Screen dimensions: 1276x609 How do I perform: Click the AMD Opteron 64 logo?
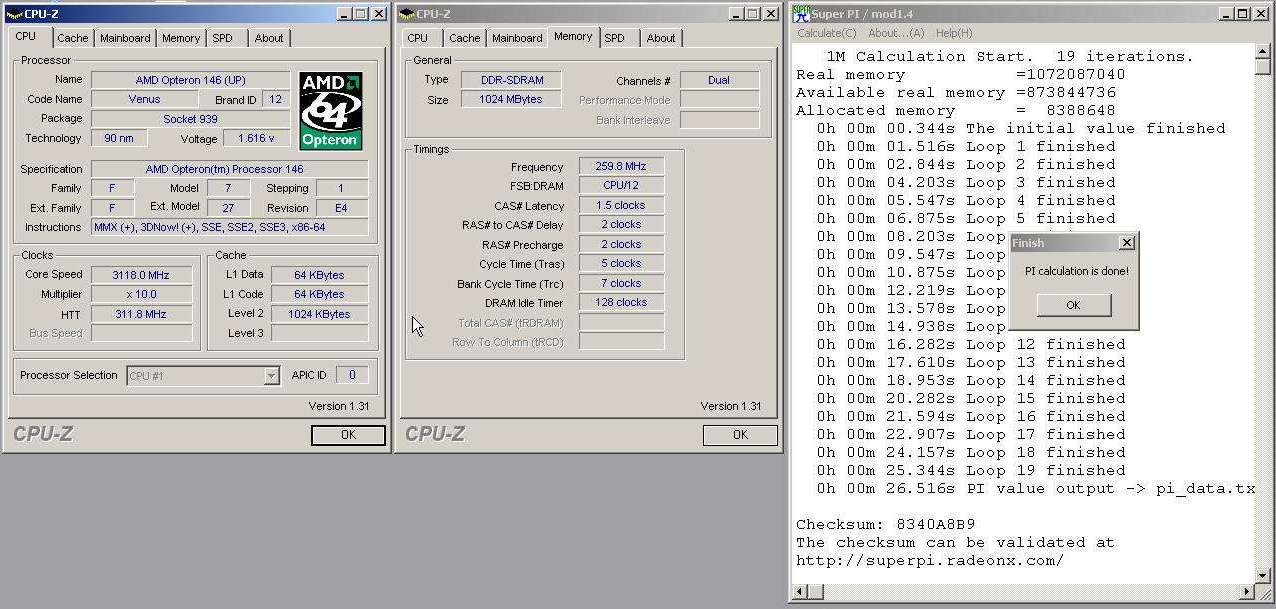331,111
